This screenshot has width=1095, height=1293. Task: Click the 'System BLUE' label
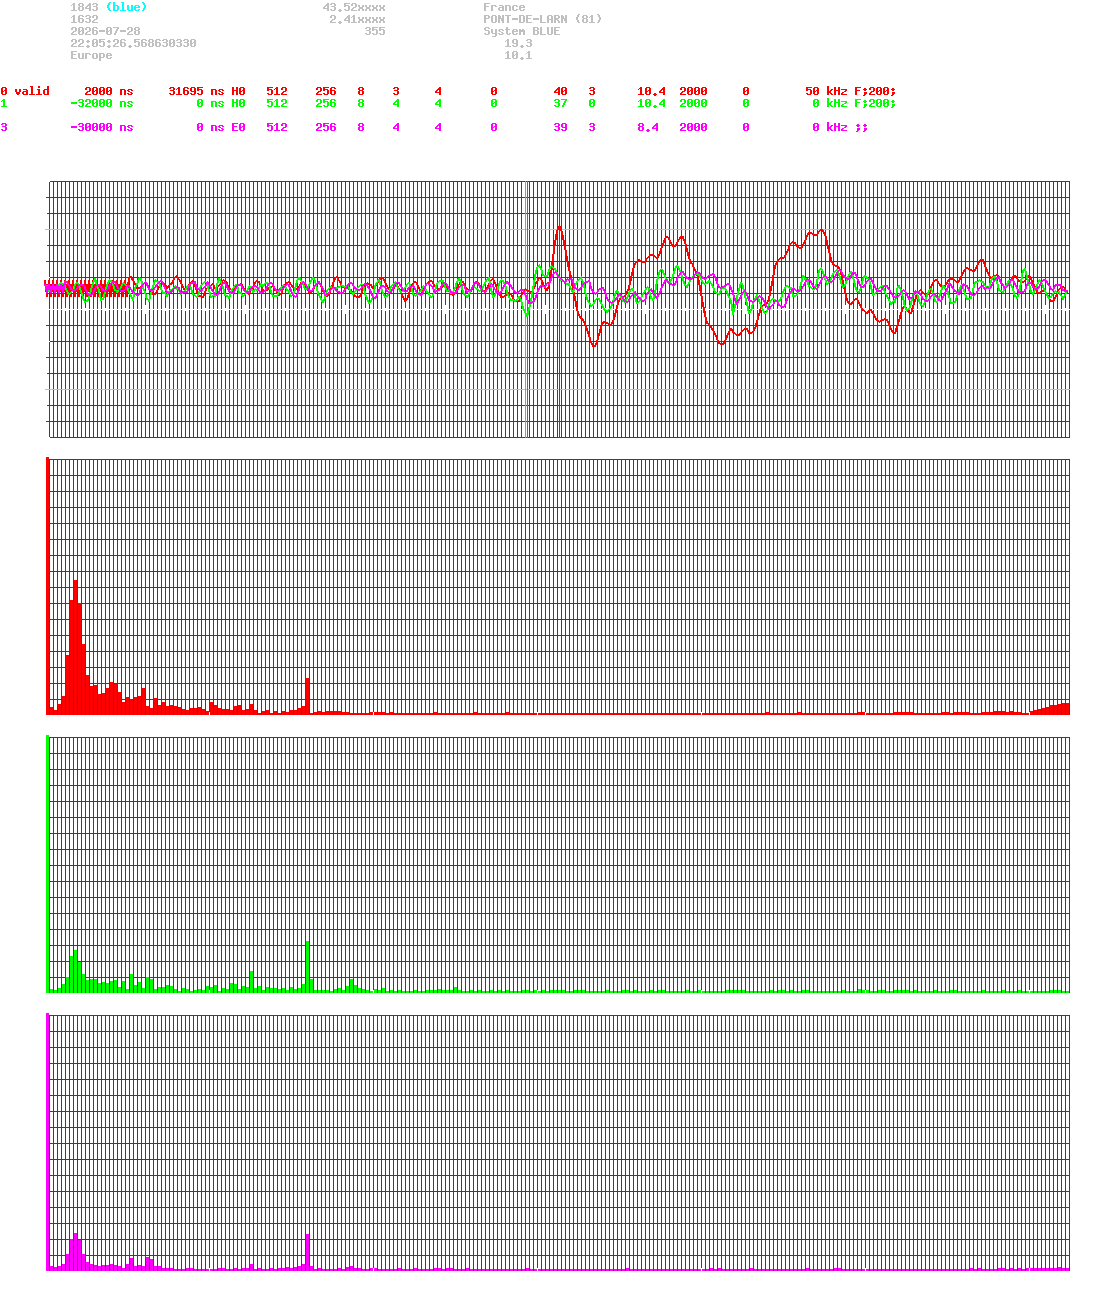(x=522, y=31)
